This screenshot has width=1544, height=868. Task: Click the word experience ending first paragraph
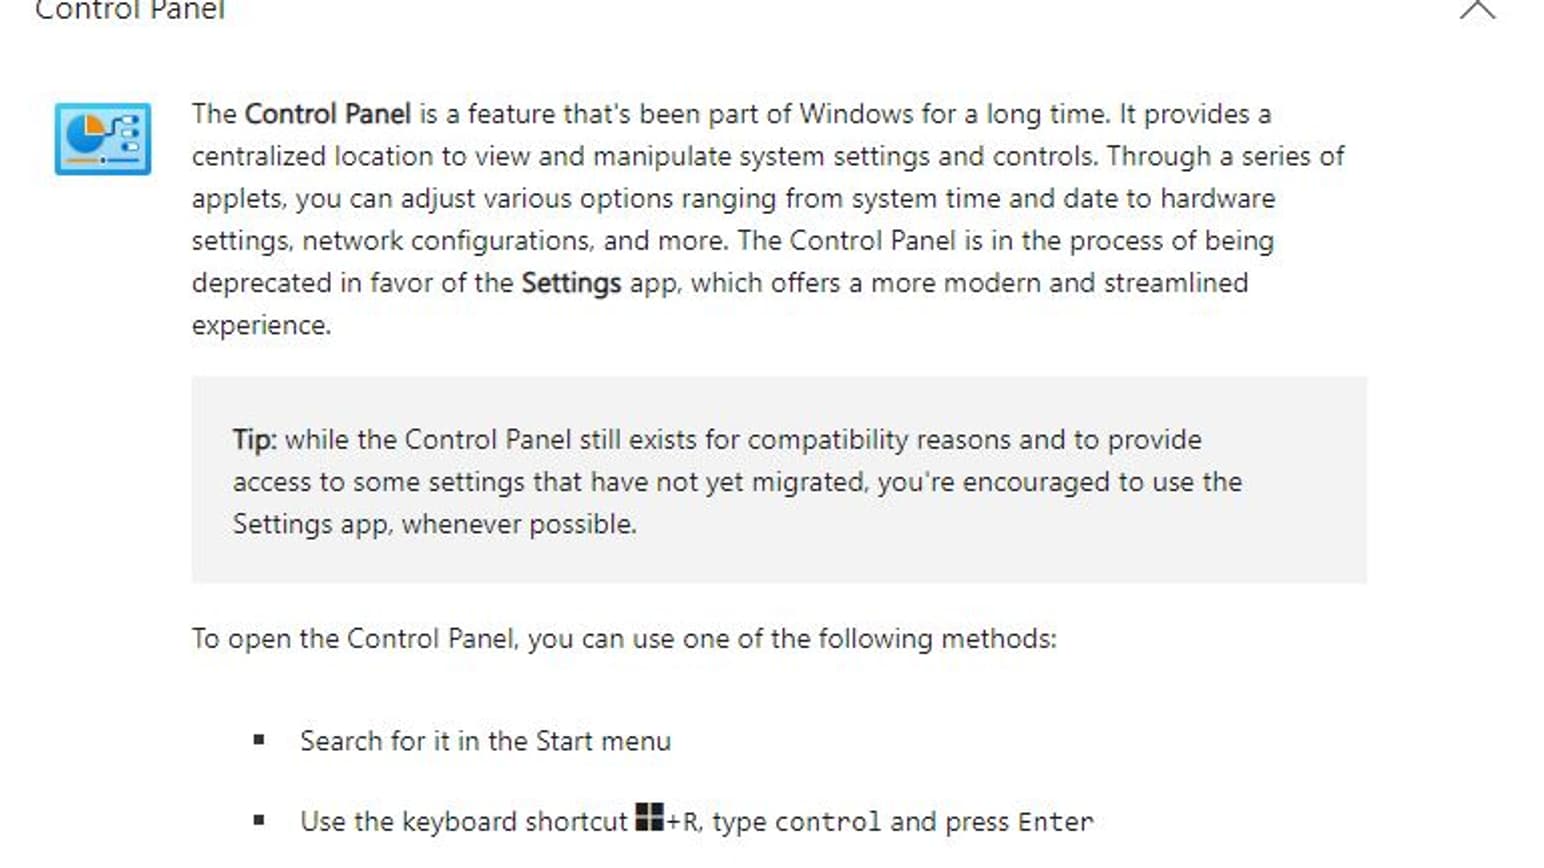[259, 326]
